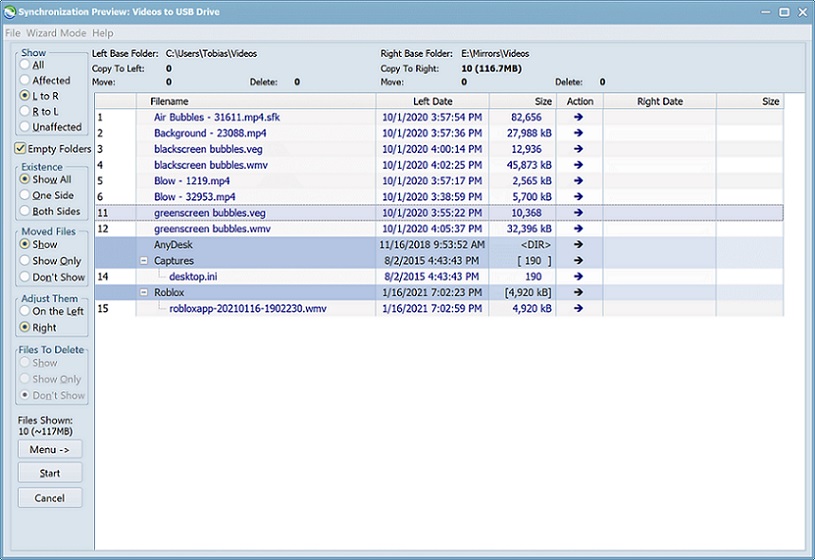Screen dimensions: 815x560
Task: Sort by the Action column header
Action: (x=580, y=101)
